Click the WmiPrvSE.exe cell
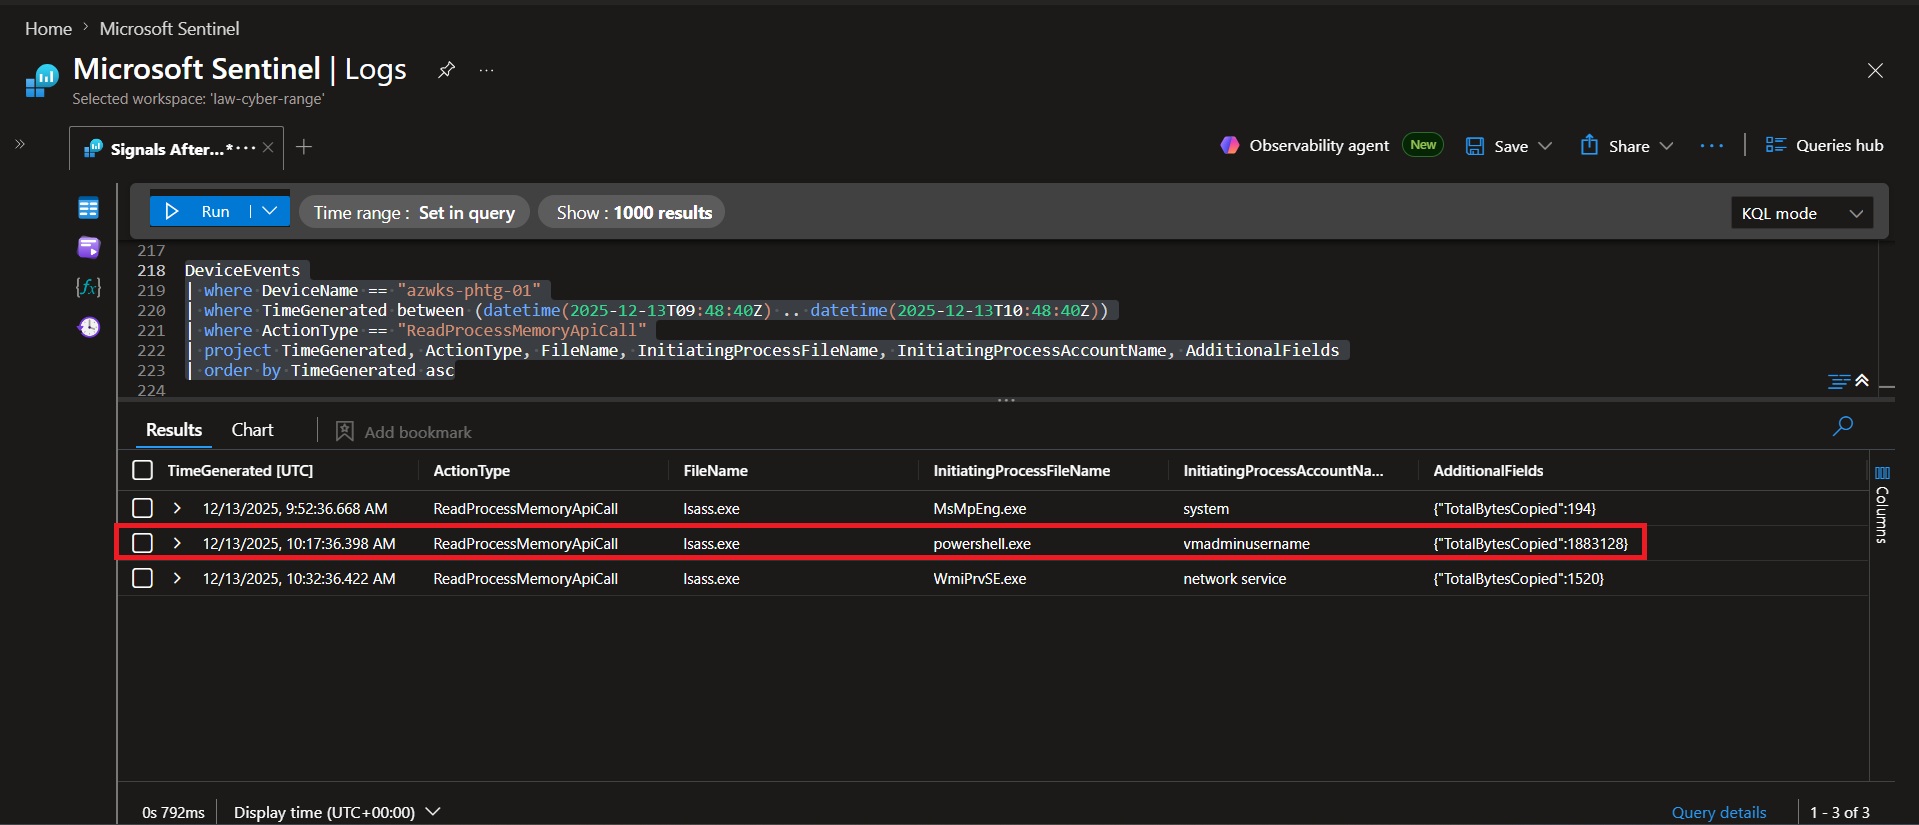The height and width of the screenshot is (825, 1919). pos(979,578)
